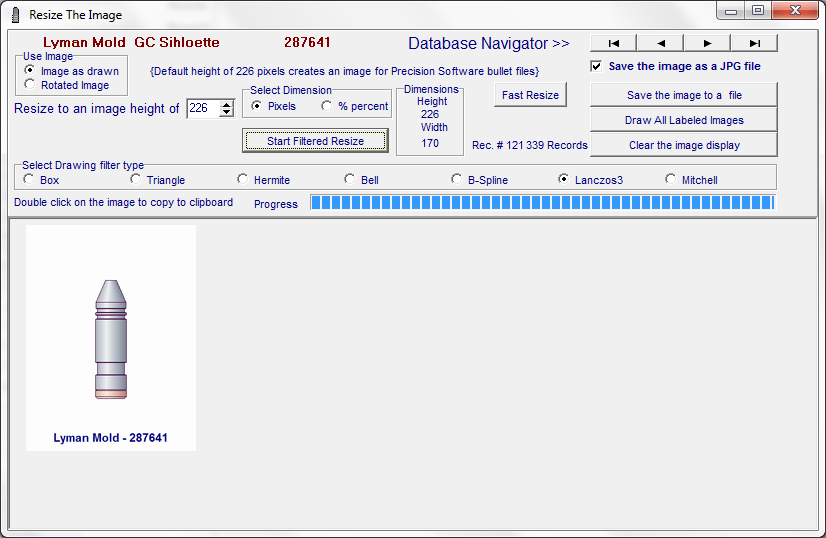The image size is (826, 538).
Task: Click 'Draw All Labeled Images' button
Action: [x=684, y=120]
